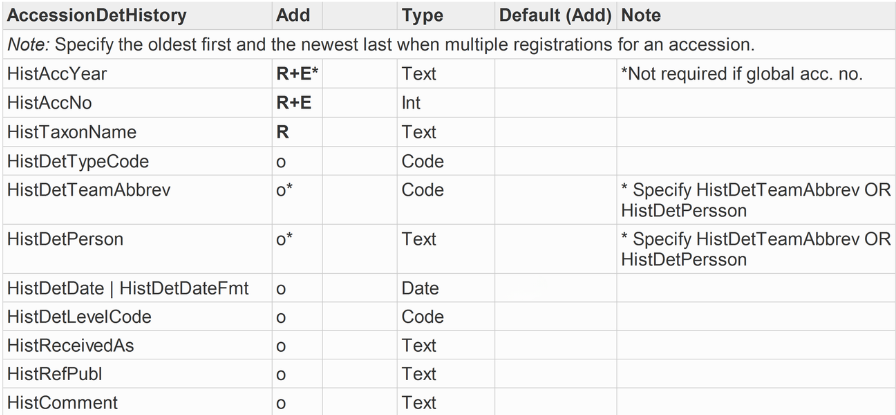The width and height of the screenshot is (896, 415).
Task: Click the R+E* value for HistAccYear
Action: tap(297, 74)
